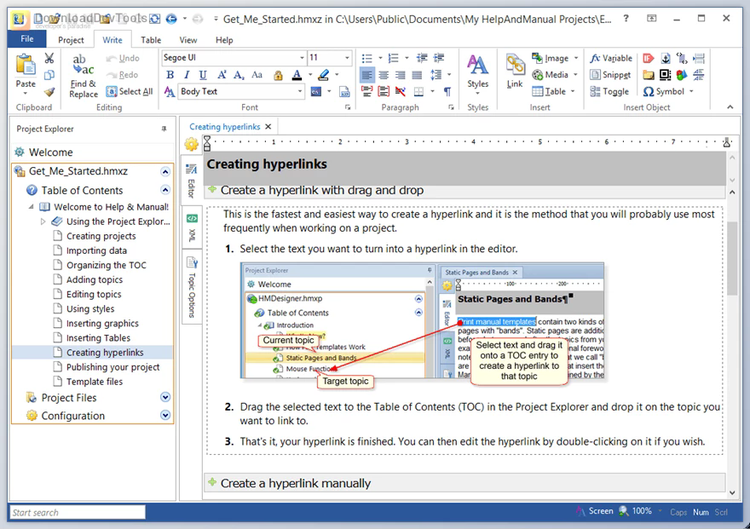Open Topic Options side tab
The image size is (750, 529).
[192, 288]
